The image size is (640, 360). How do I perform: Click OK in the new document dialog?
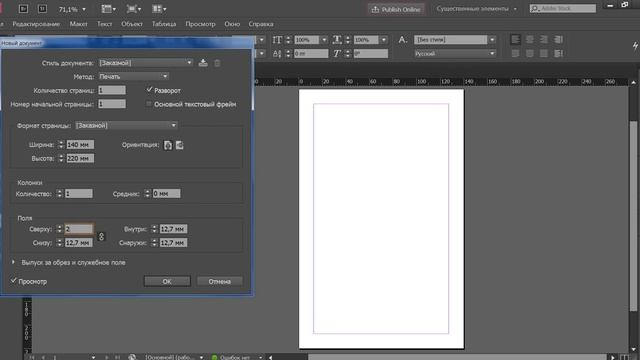coord(167,281)
